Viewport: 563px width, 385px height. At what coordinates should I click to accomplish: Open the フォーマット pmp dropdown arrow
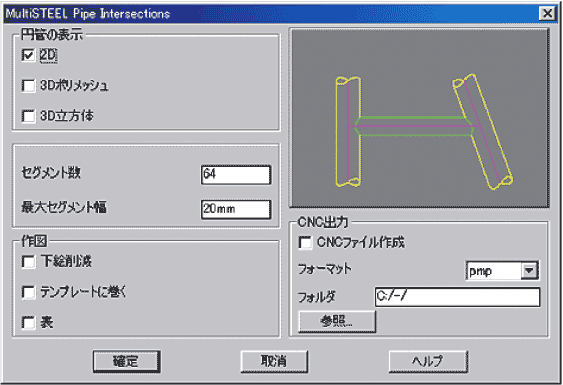tap(529, 270)
